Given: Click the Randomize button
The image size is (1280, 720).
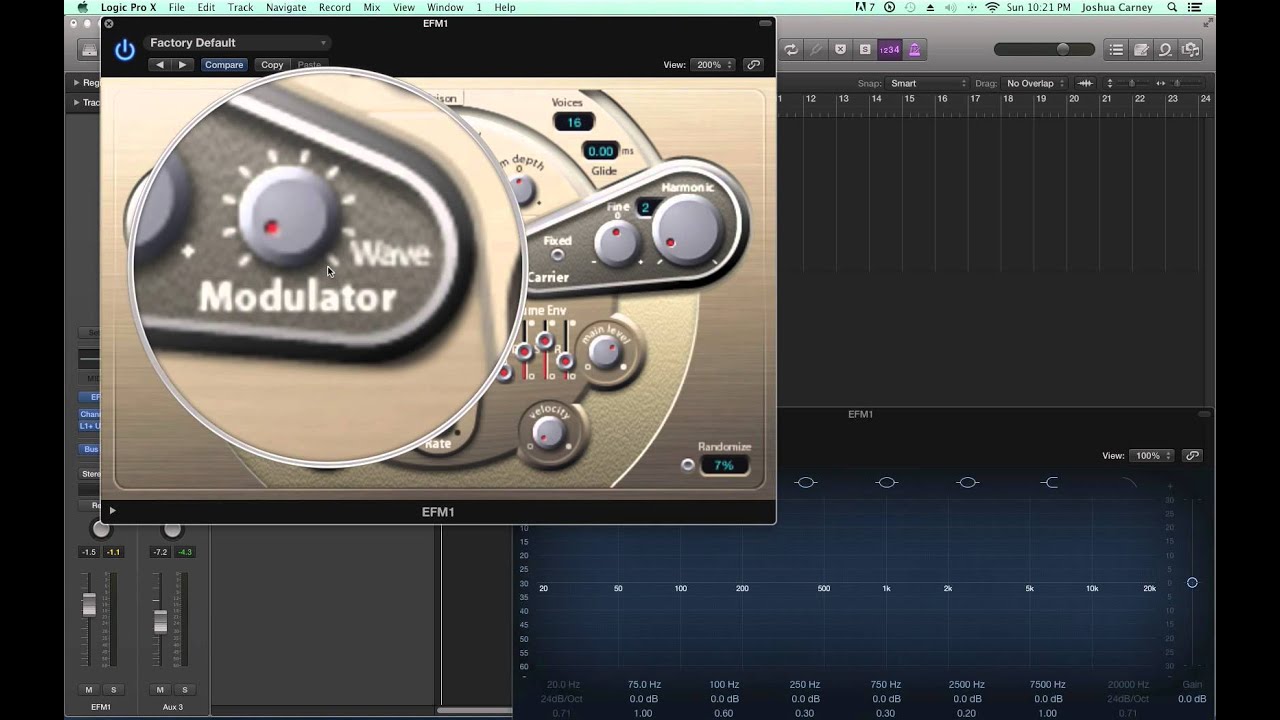Looking at the screenshot, I should (x=687, y=465).
